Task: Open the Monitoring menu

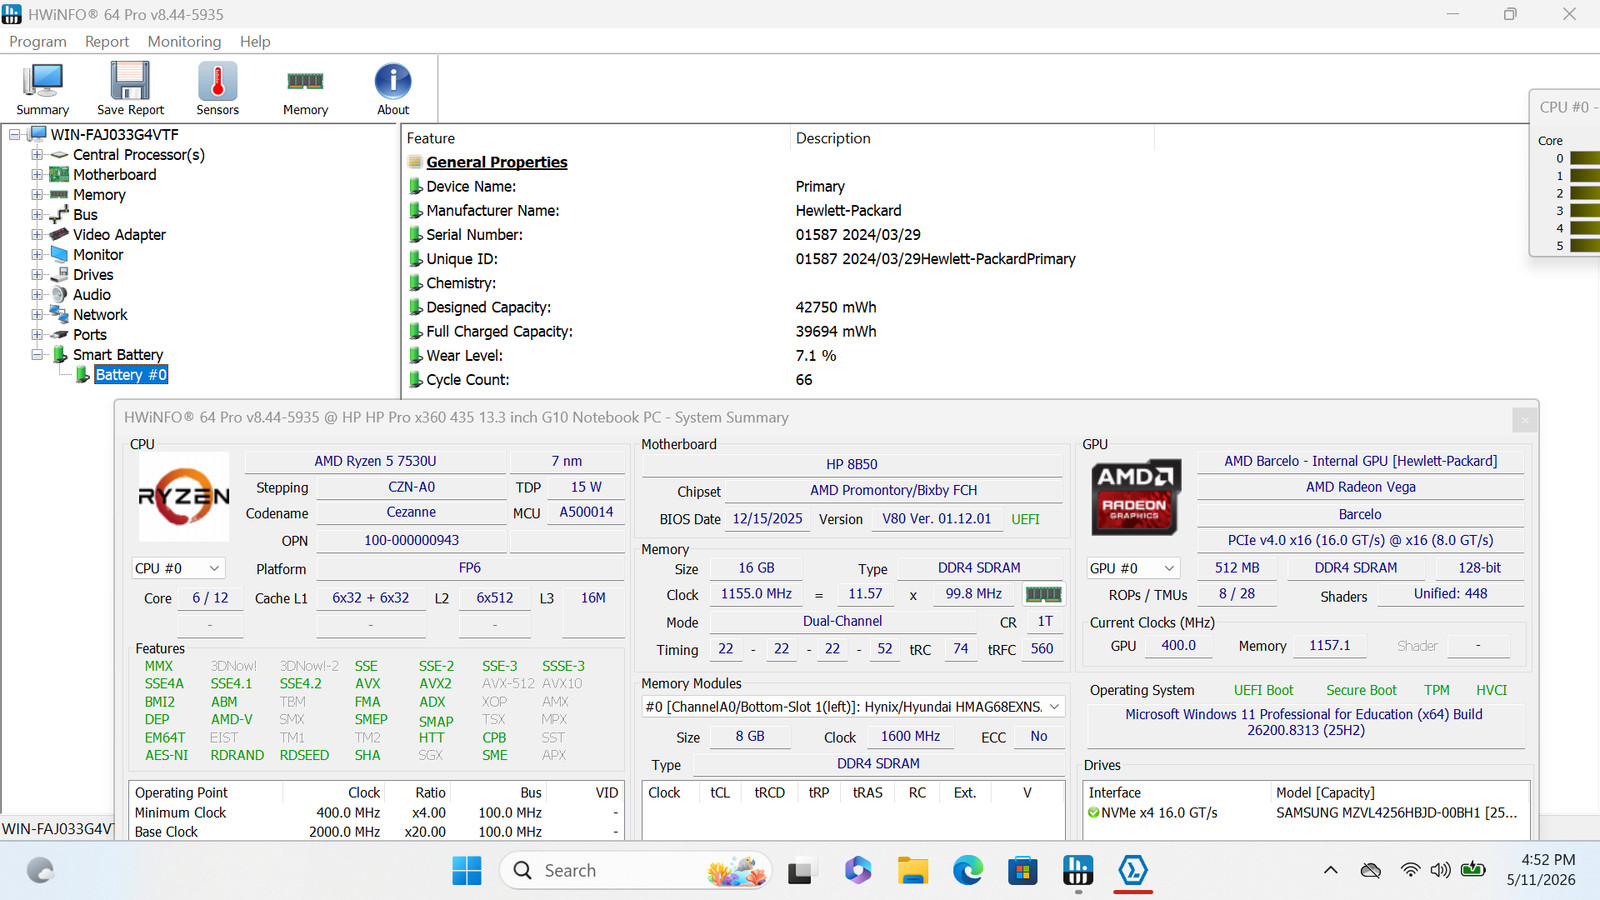Action: 184,41
